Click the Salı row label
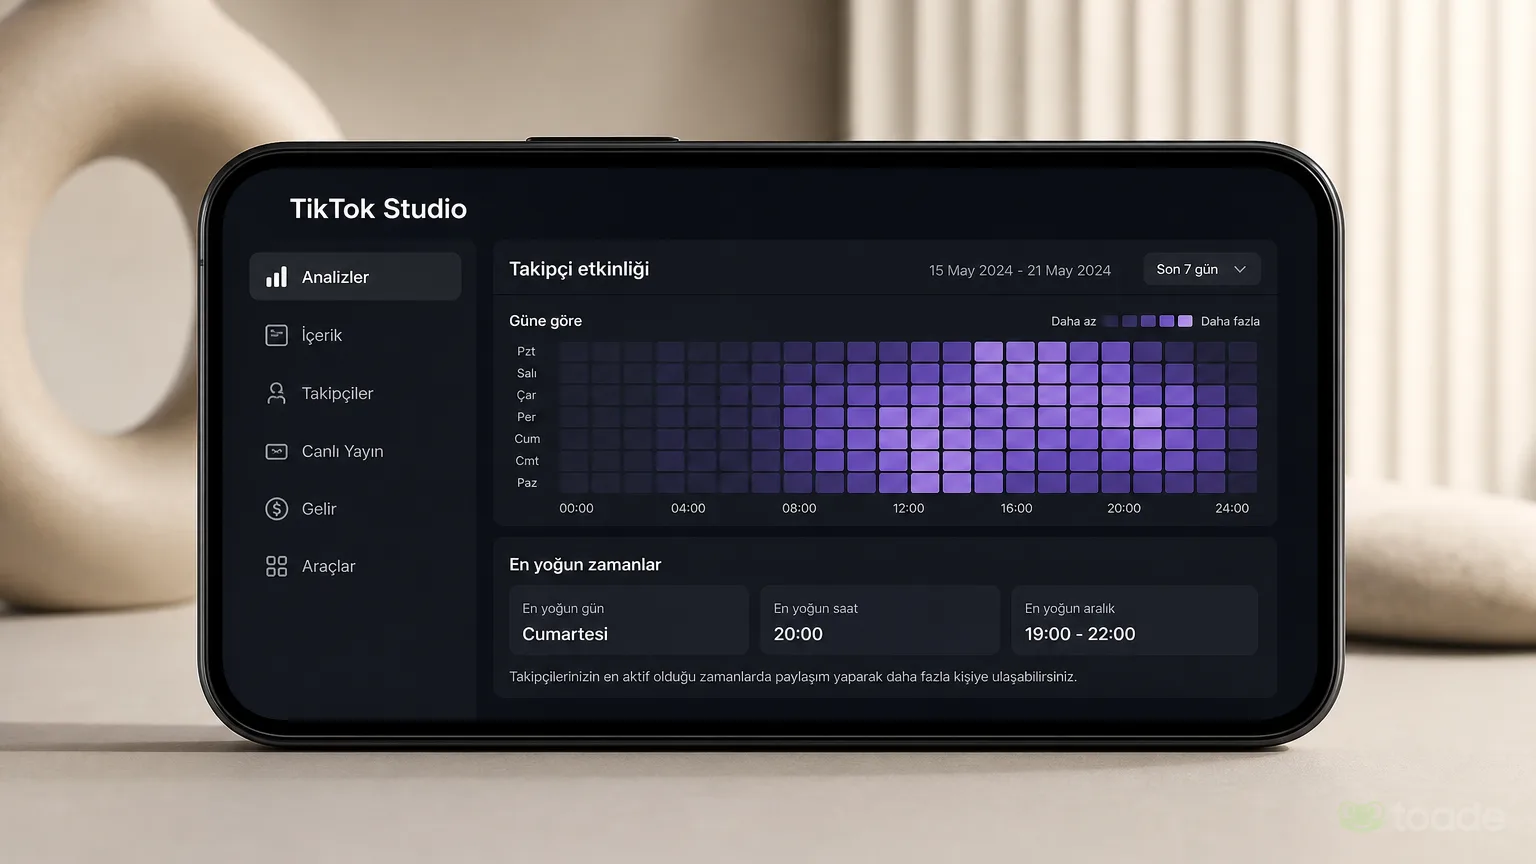1536x864 pixels. (x=526, y=373)
